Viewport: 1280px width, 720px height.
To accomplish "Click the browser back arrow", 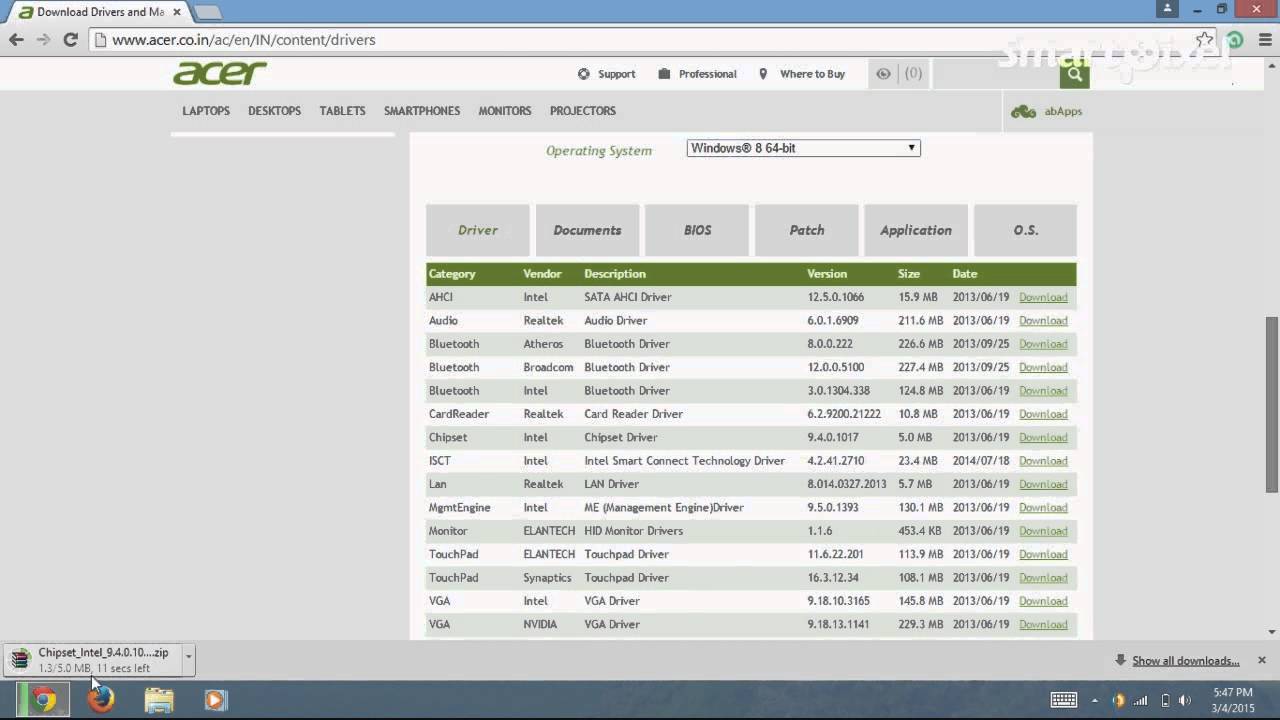I will [x=16, y=40].
